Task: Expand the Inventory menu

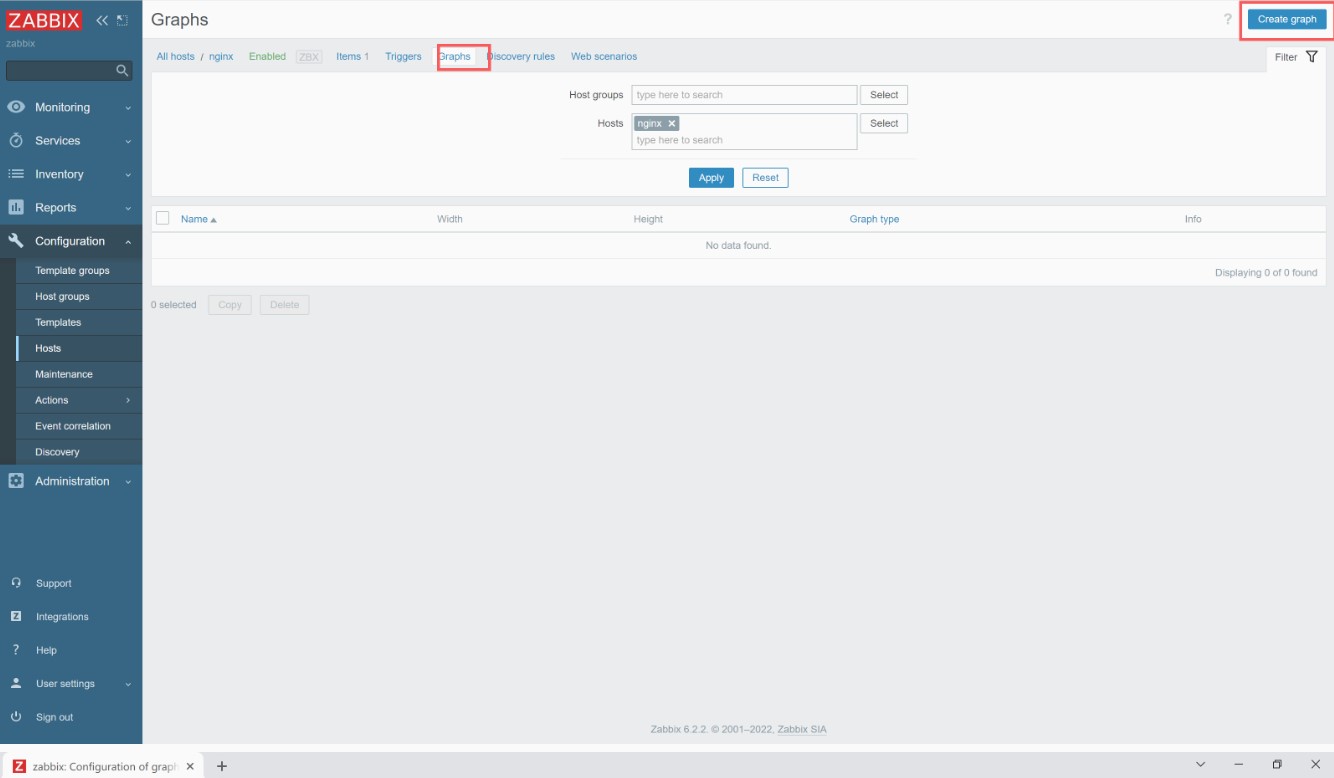Action: coord(128,175)
